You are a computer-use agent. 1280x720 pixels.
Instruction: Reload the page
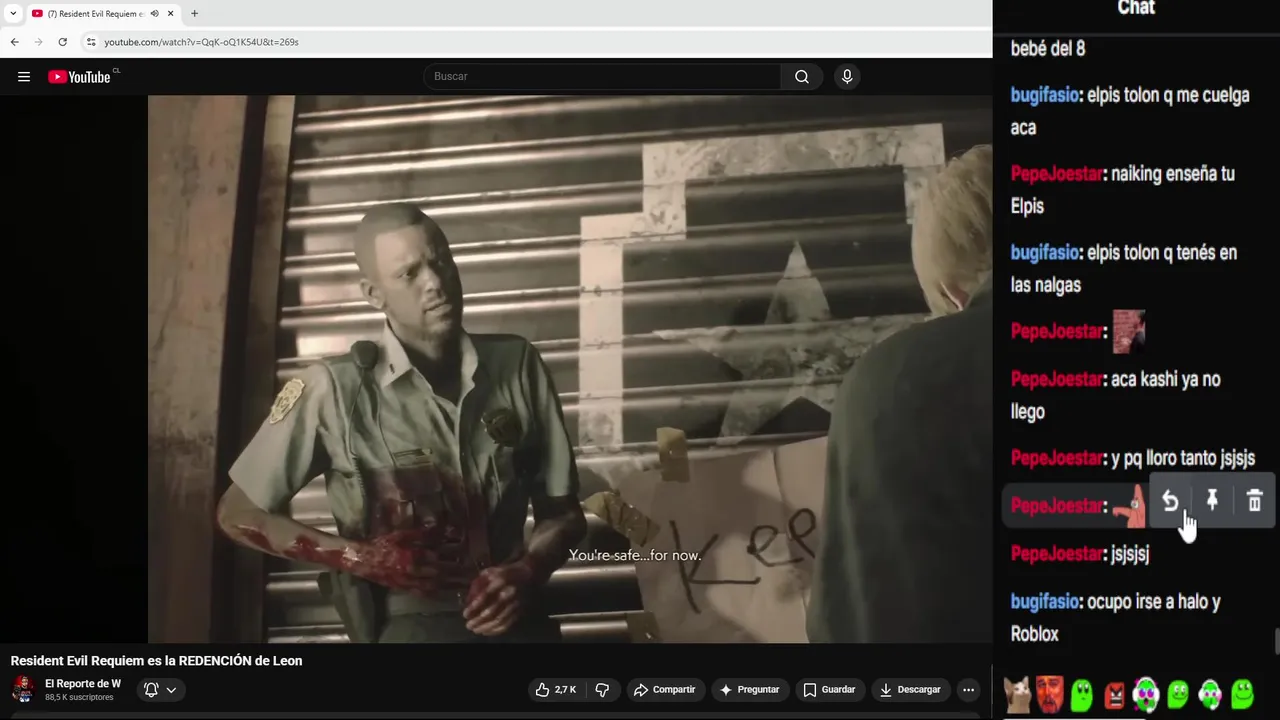pyautogui.click(x=62, y=42)
